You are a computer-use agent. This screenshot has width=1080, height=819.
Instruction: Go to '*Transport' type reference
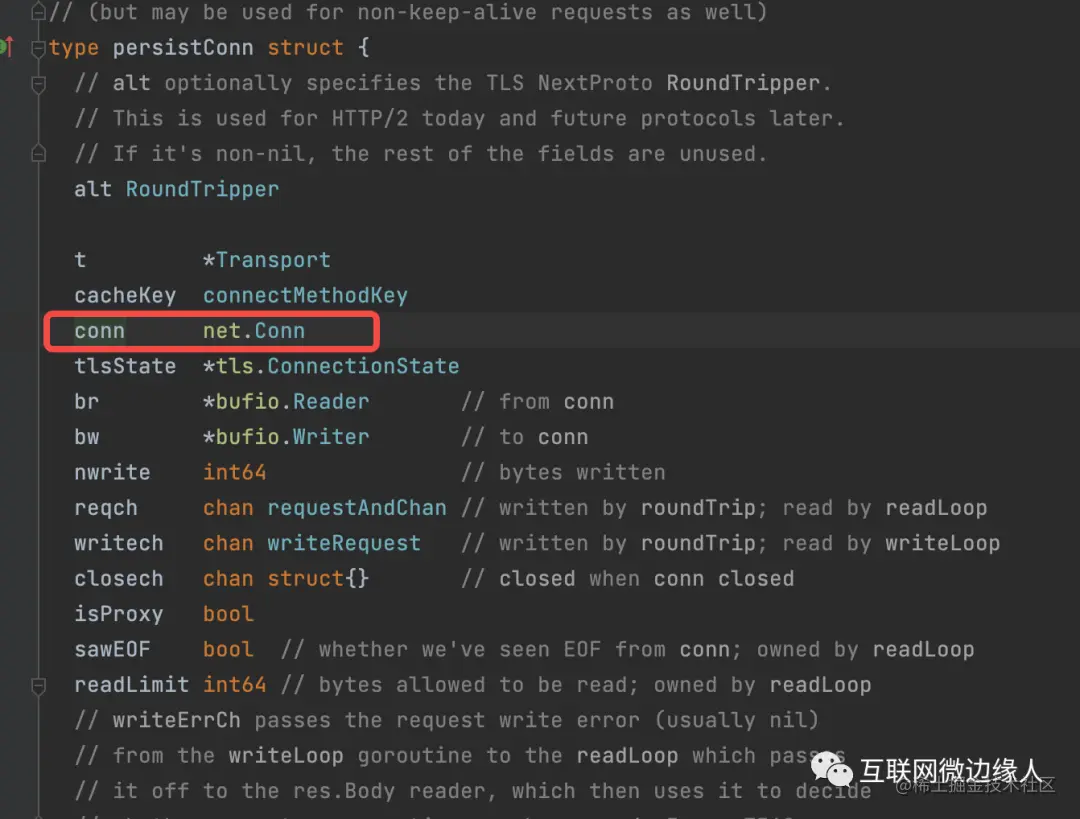click(x=267, y=260)
